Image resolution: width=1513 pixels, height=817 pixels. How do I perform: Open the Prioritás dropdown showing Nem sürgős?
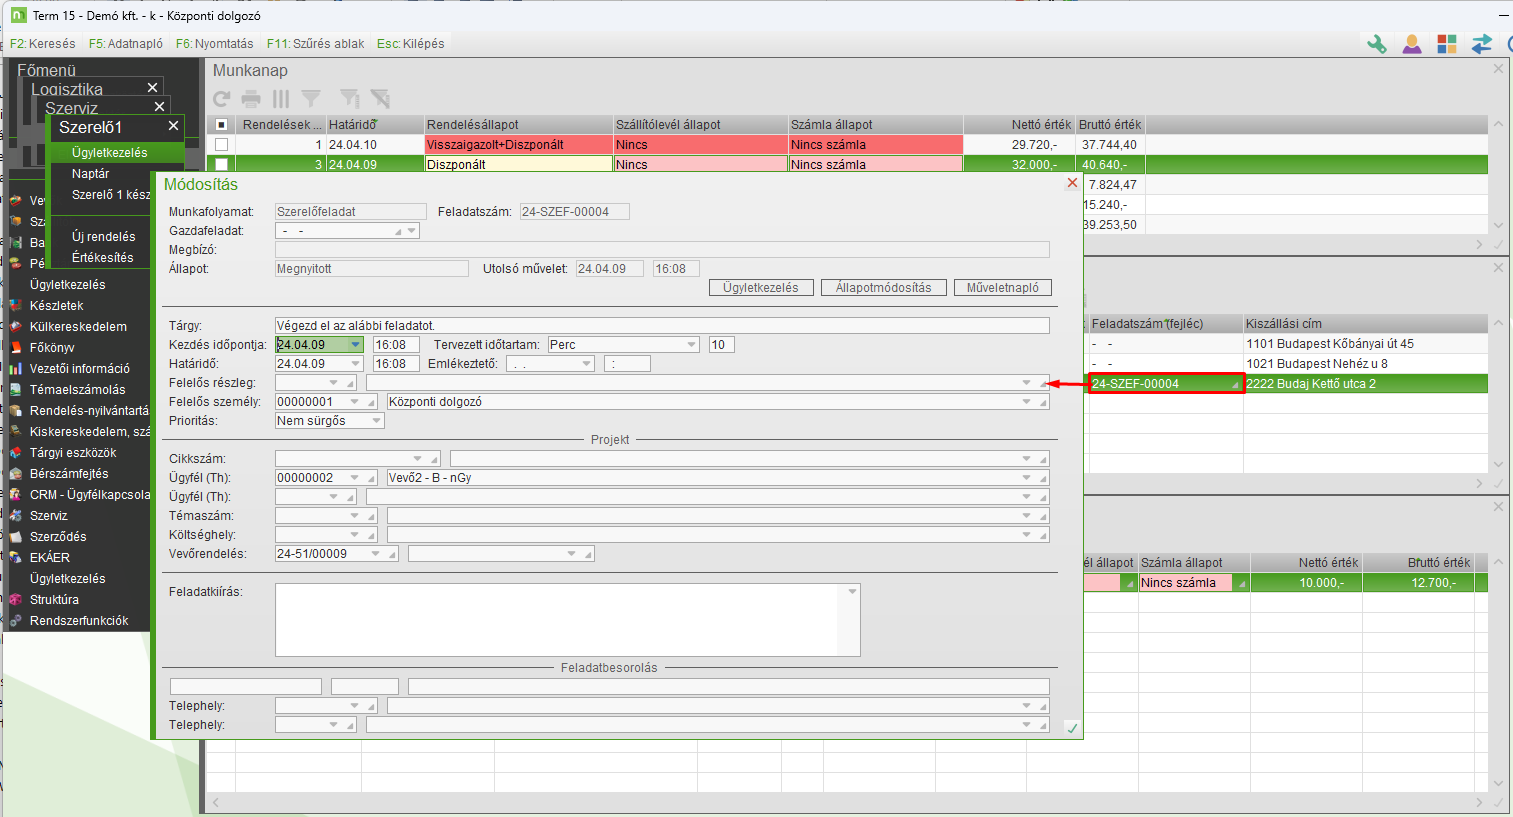coord(376,421)
